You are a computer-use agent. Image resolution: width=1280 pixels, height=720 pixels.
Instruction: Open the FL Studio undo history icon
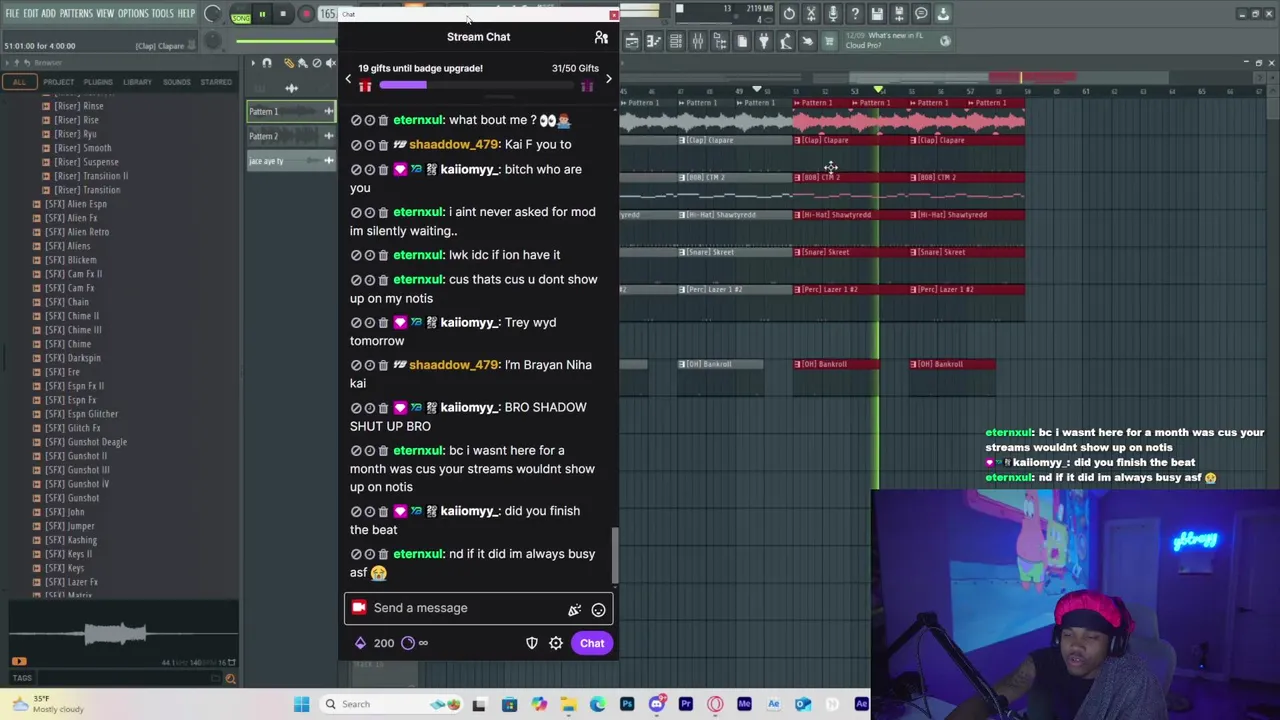789,14
